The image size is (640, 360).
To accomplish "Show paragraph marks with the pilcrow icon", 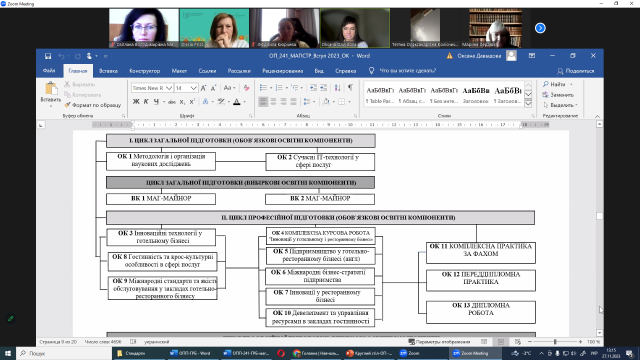I will tap(350, 87).
